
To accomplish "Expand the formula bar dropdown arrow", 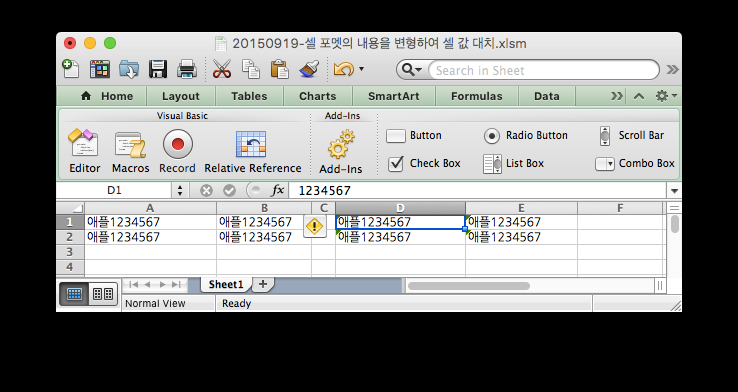I will click(x=674, y=191).
